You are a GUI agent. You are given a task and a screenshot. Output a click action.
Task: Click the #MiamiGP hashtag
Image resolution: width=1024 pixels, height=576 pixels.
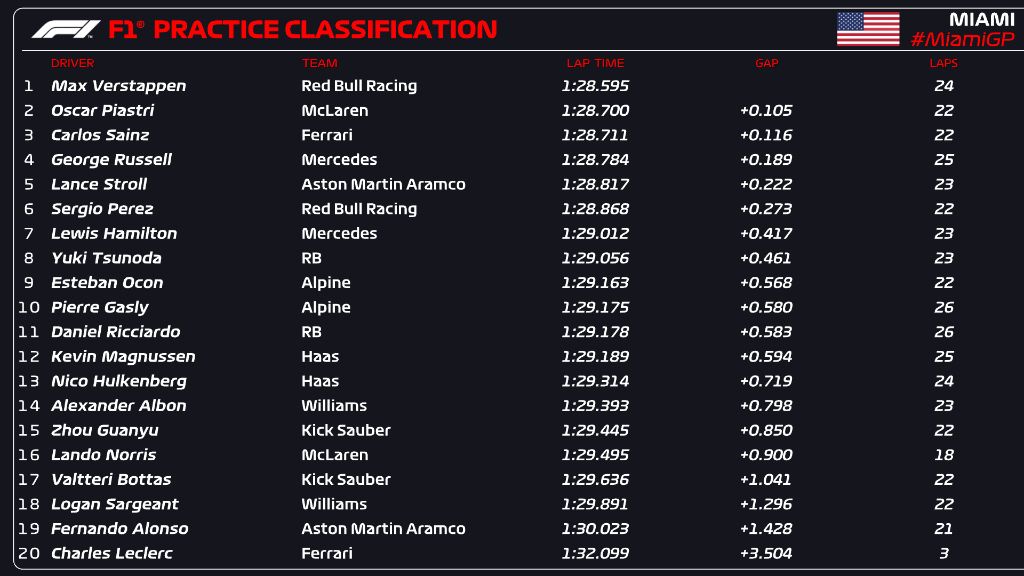coord(962,39)
